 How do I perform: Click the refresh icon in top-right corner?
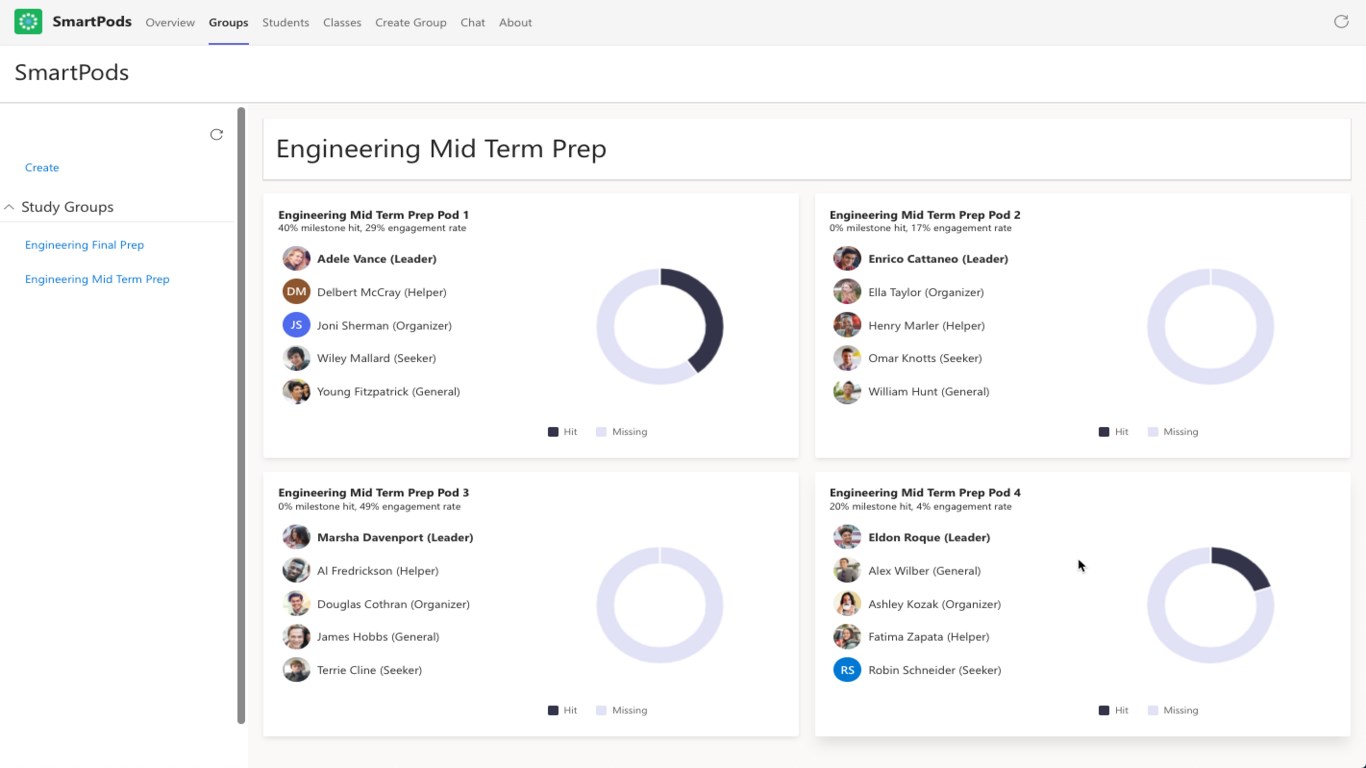[1341, 21]
